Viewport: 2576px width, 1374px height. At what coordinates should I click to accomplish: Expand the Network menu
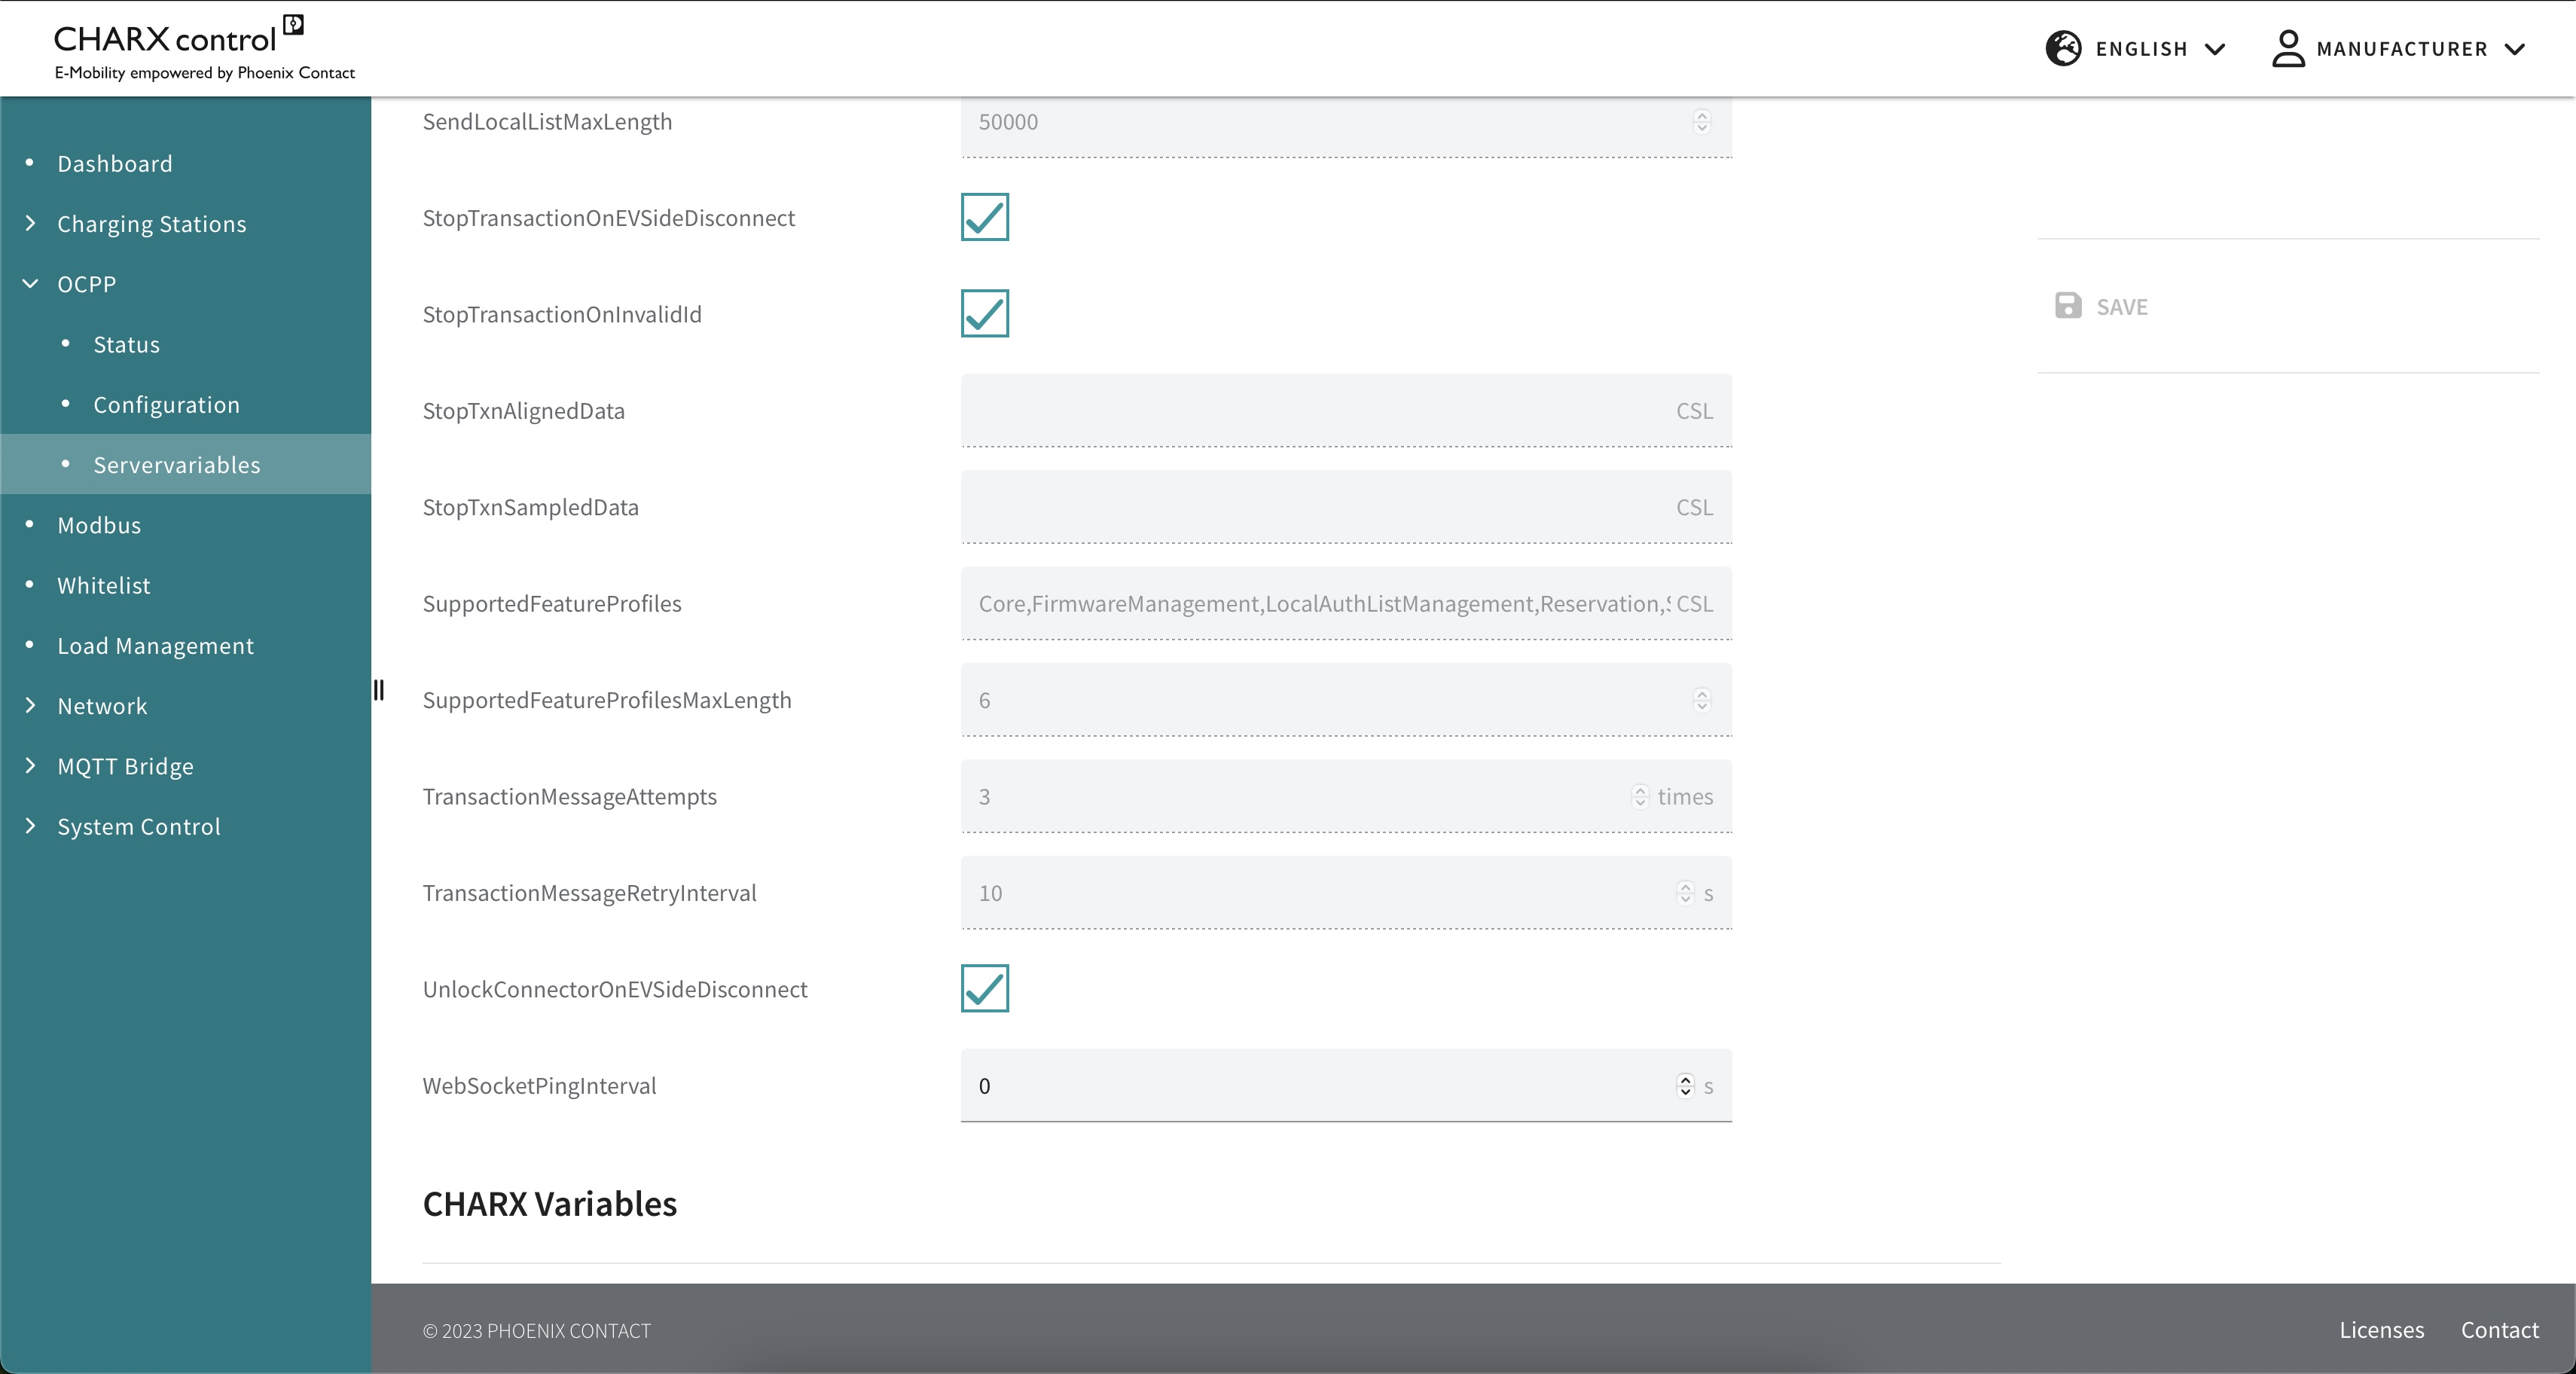point(30,706)
